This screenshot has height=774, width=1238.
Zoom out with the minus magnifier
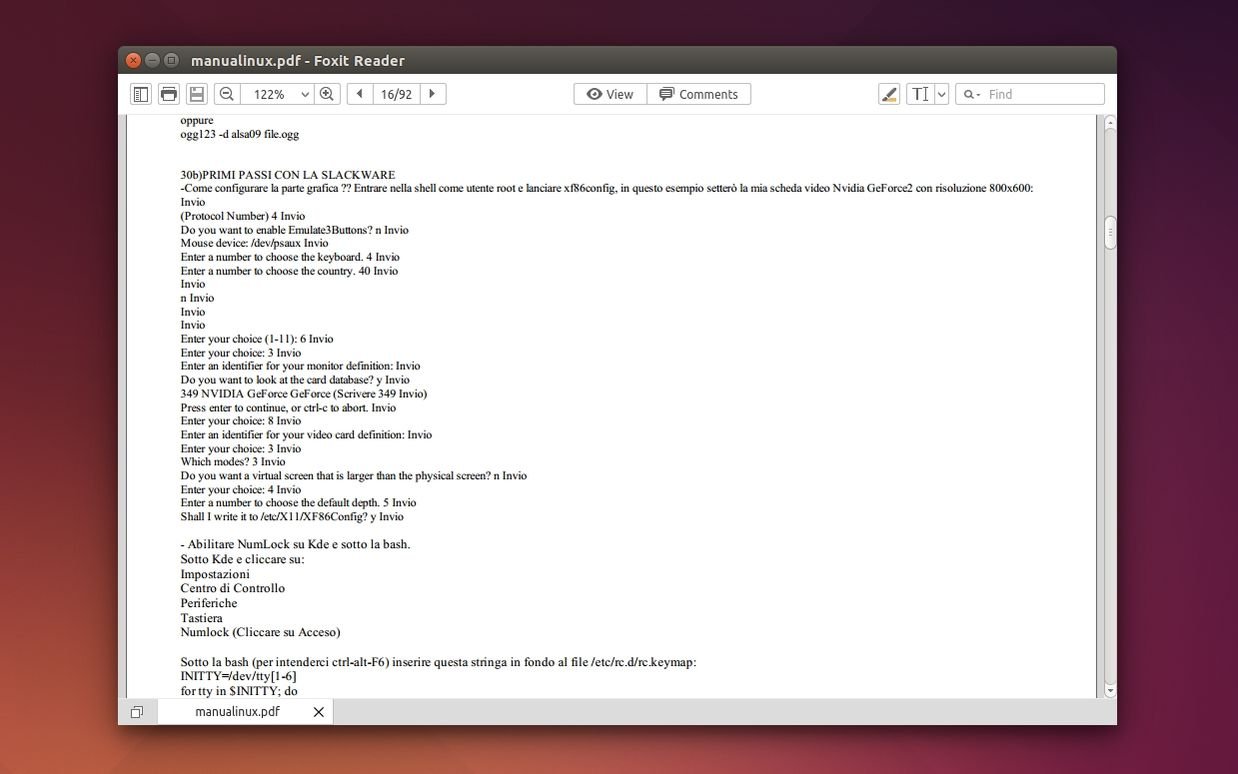pyautogui.click(x=227, y=94)
